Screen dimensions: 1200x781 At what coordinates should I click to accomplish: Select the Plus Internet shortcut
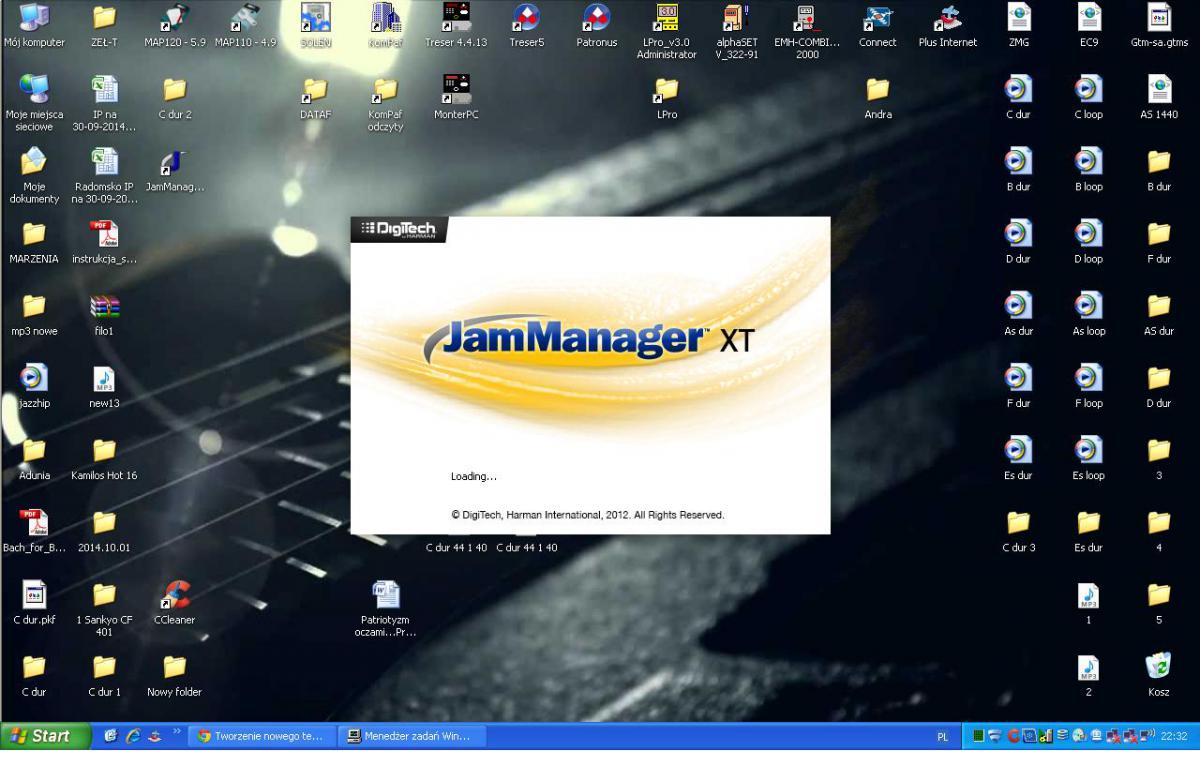(x=947, y=26)
